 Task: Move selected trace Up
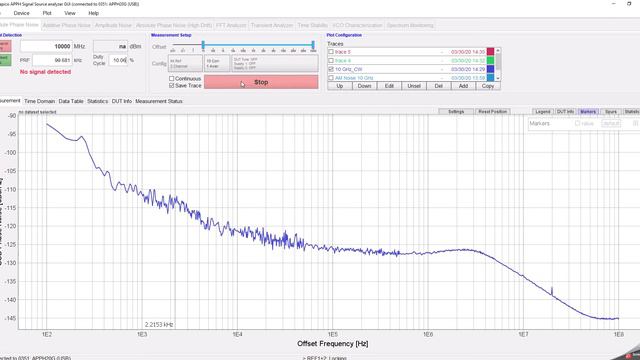(340, 86)
